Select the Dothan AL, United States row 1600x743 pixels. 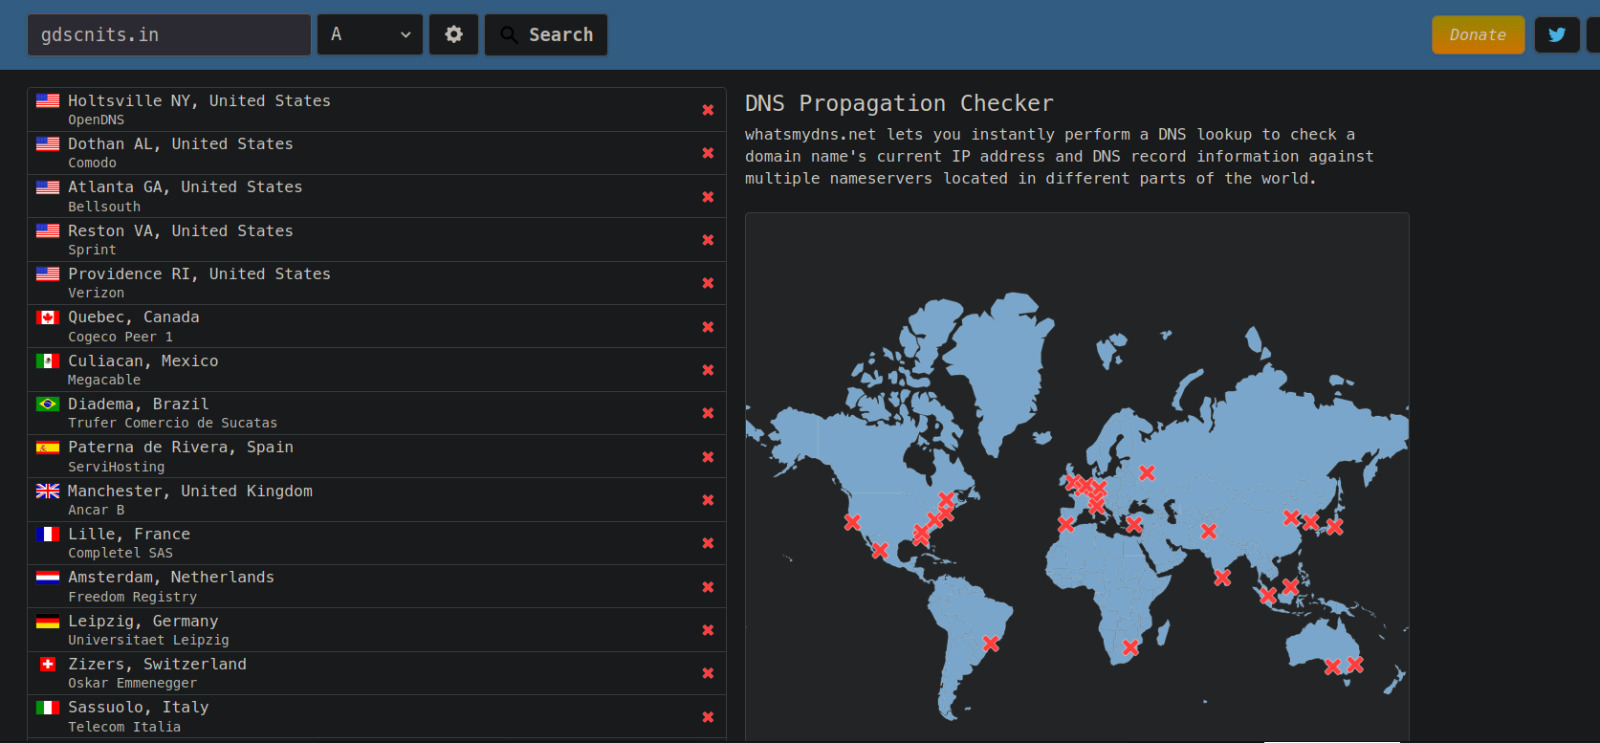pos(376,153)
